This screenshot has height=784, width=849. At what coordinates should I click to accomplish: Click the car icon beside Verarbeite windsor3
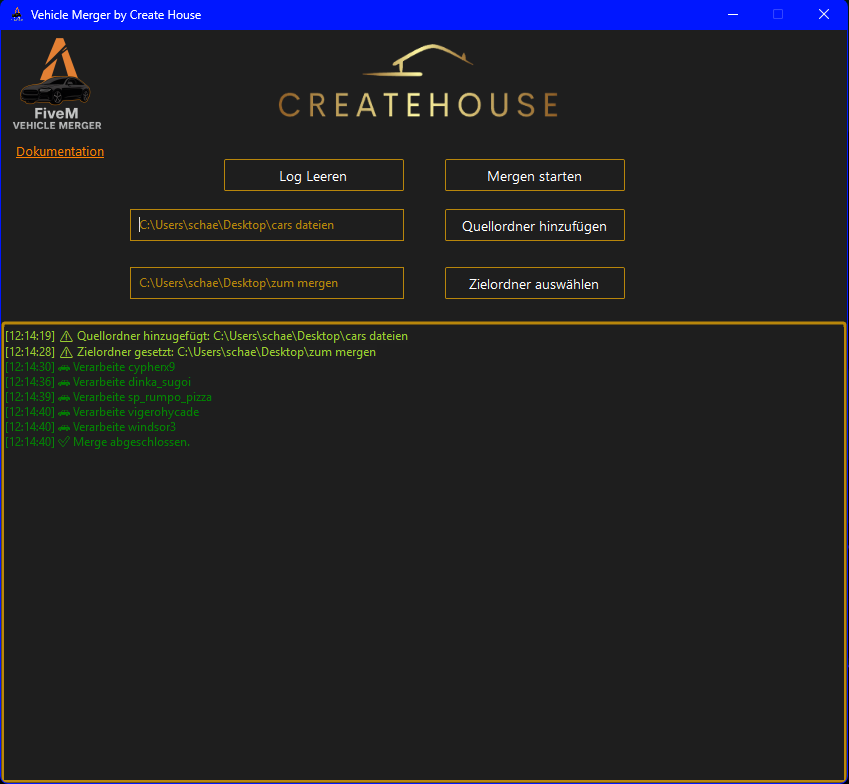pos(64,427)
